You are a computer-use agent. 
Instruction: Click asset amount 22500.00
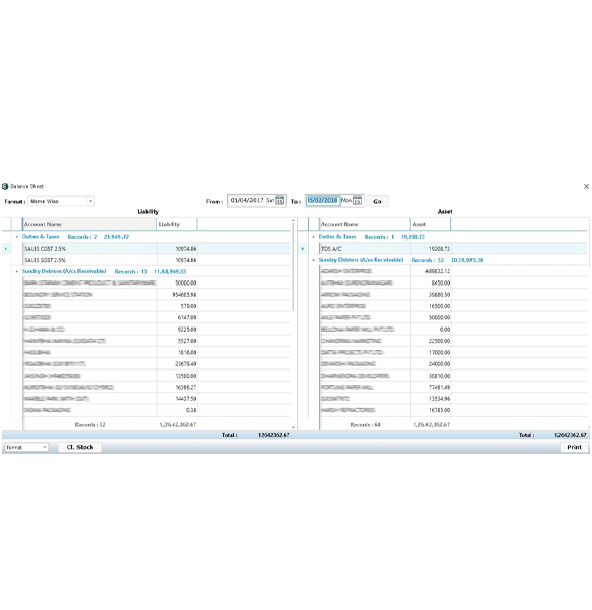[x=440, y=341]
